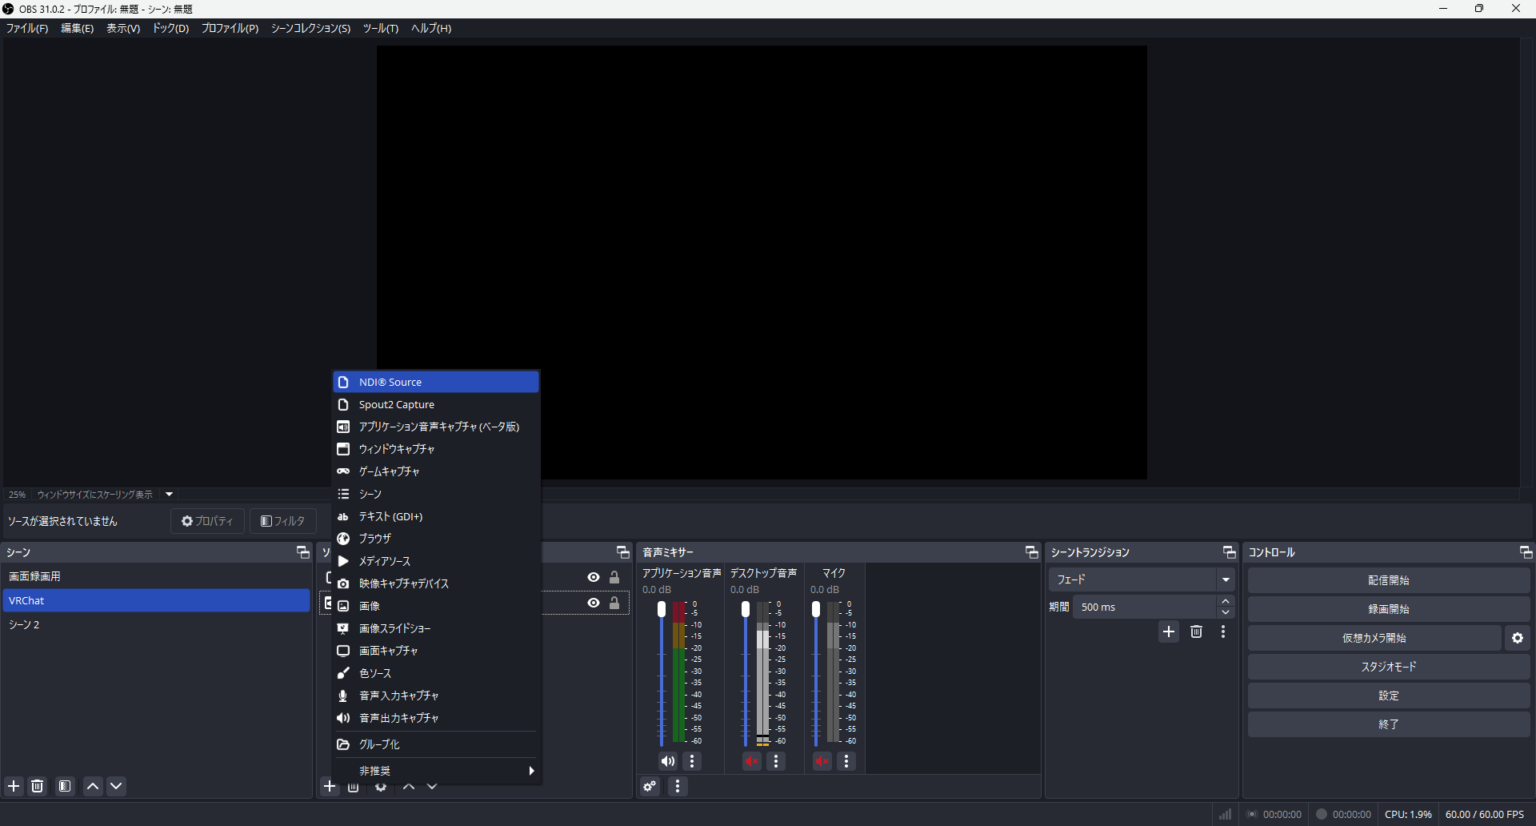
Task: Open source filters via the gear icon
Action: point(380,786)
